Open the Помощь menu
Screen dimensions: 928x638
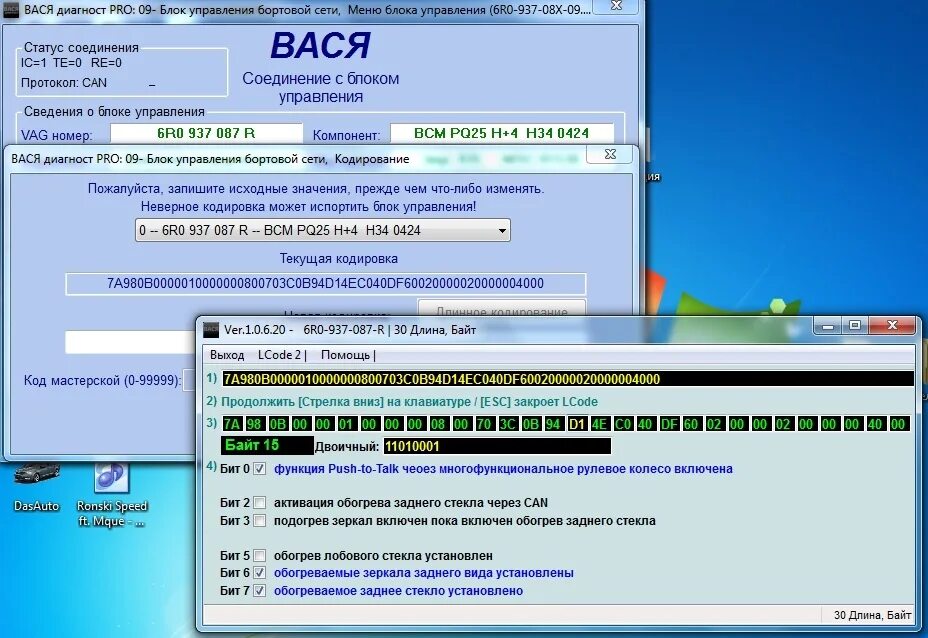click(348, 355)
